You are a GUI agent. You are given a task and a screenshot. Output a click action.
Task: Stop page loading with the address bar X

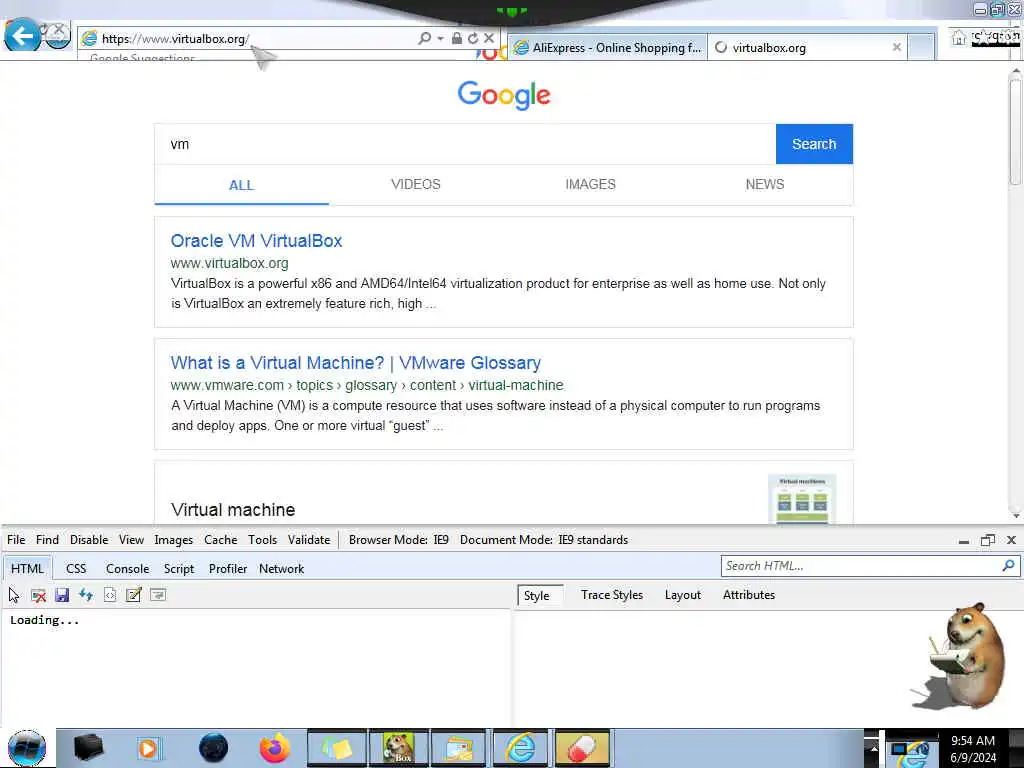pos(488,38)
